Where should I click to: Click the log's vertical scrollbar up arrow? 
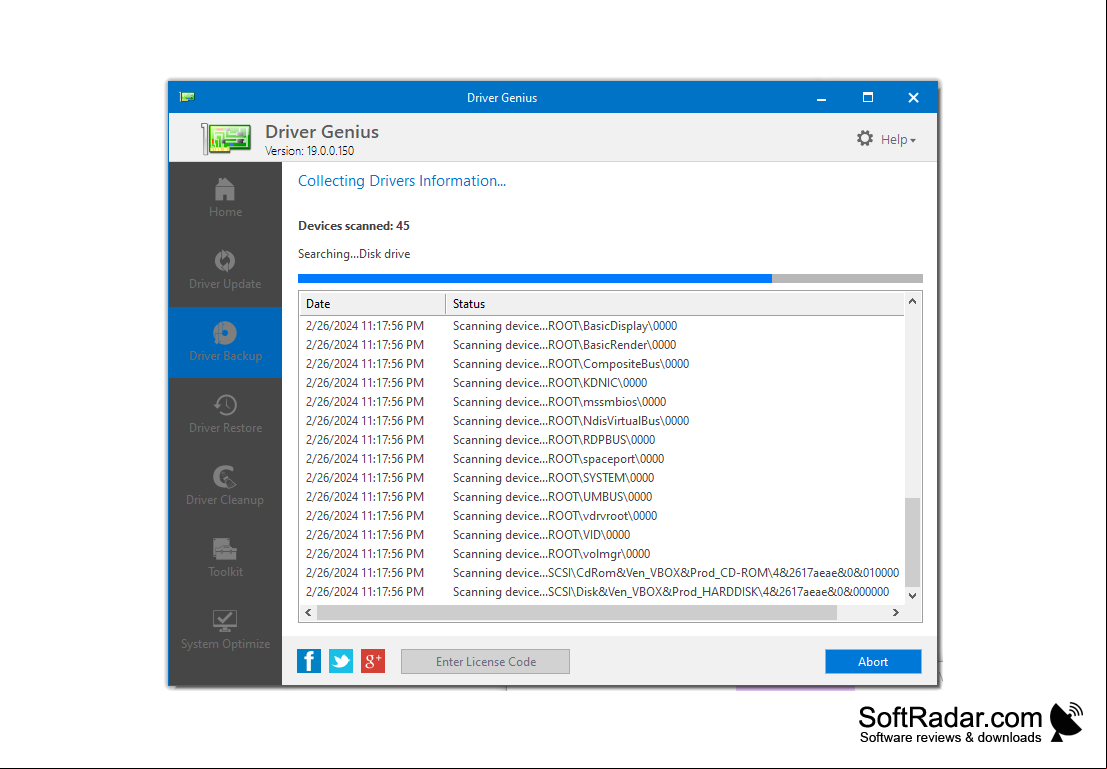click(x=912, y=302)
